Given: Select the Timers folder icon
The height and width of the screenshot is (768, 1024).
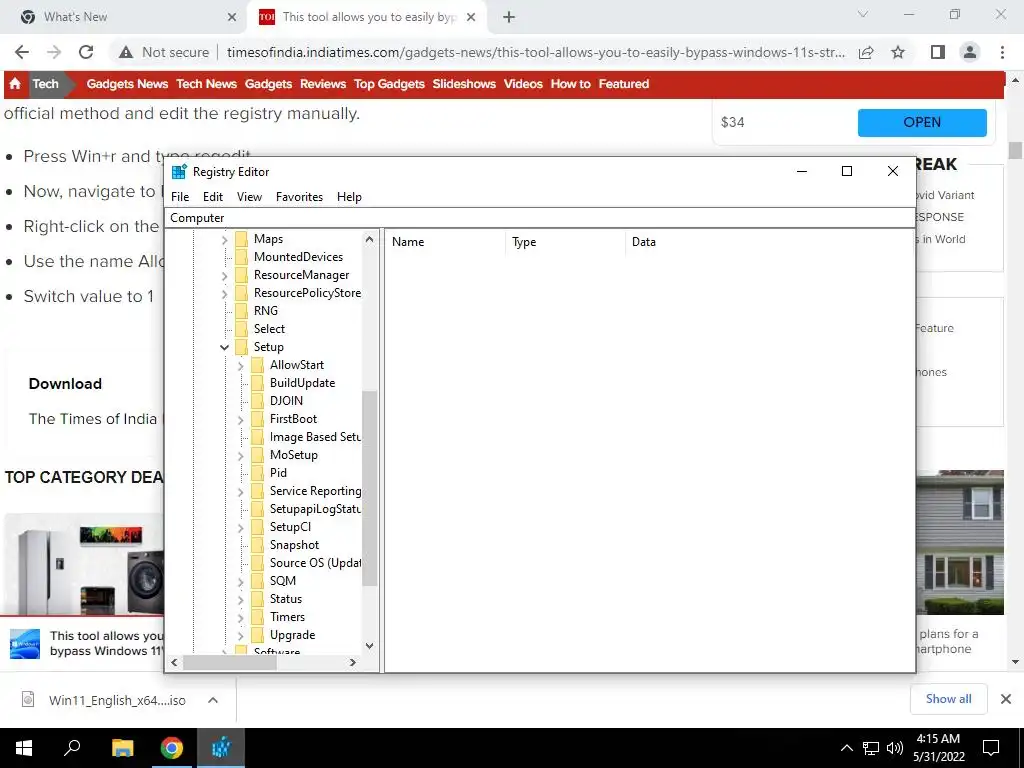Looking at the screenshot, I should [x=257, y=617].
